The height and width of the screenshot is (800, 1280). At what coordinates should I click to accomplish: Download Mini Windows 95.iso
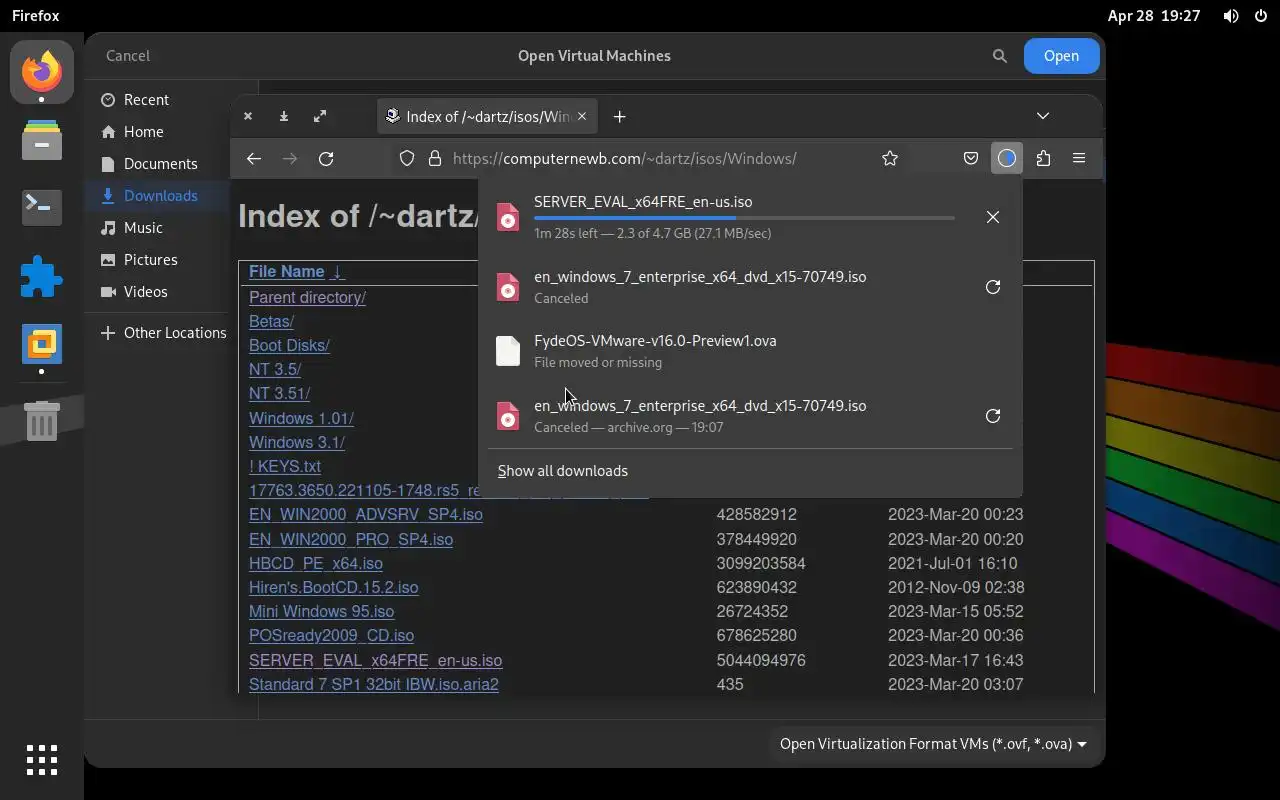321,611
